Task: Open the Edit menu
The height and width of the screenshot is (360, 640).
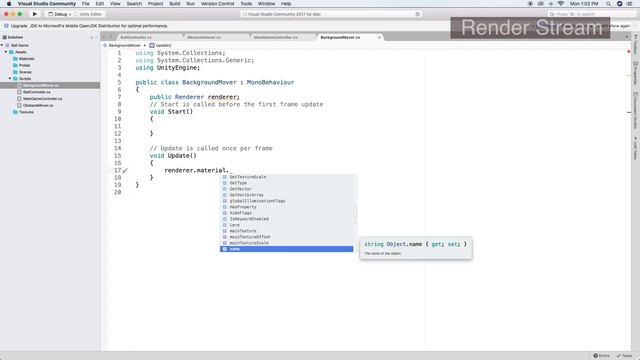Action: tap(100, 4)
